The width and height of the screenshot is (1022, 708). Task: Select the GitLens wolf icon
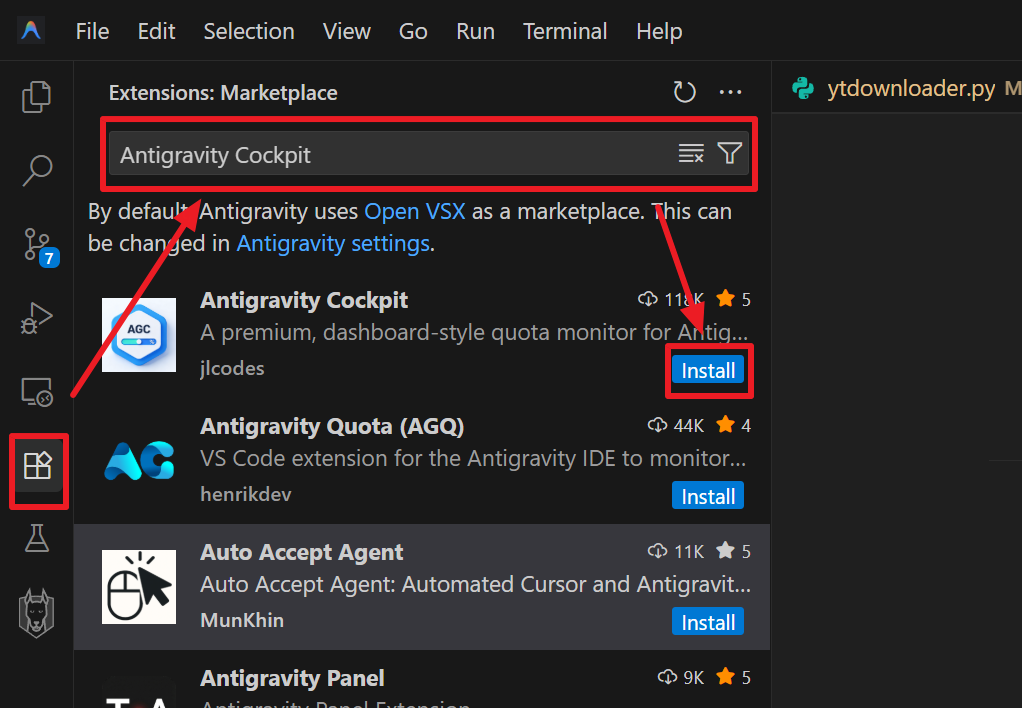36,612
